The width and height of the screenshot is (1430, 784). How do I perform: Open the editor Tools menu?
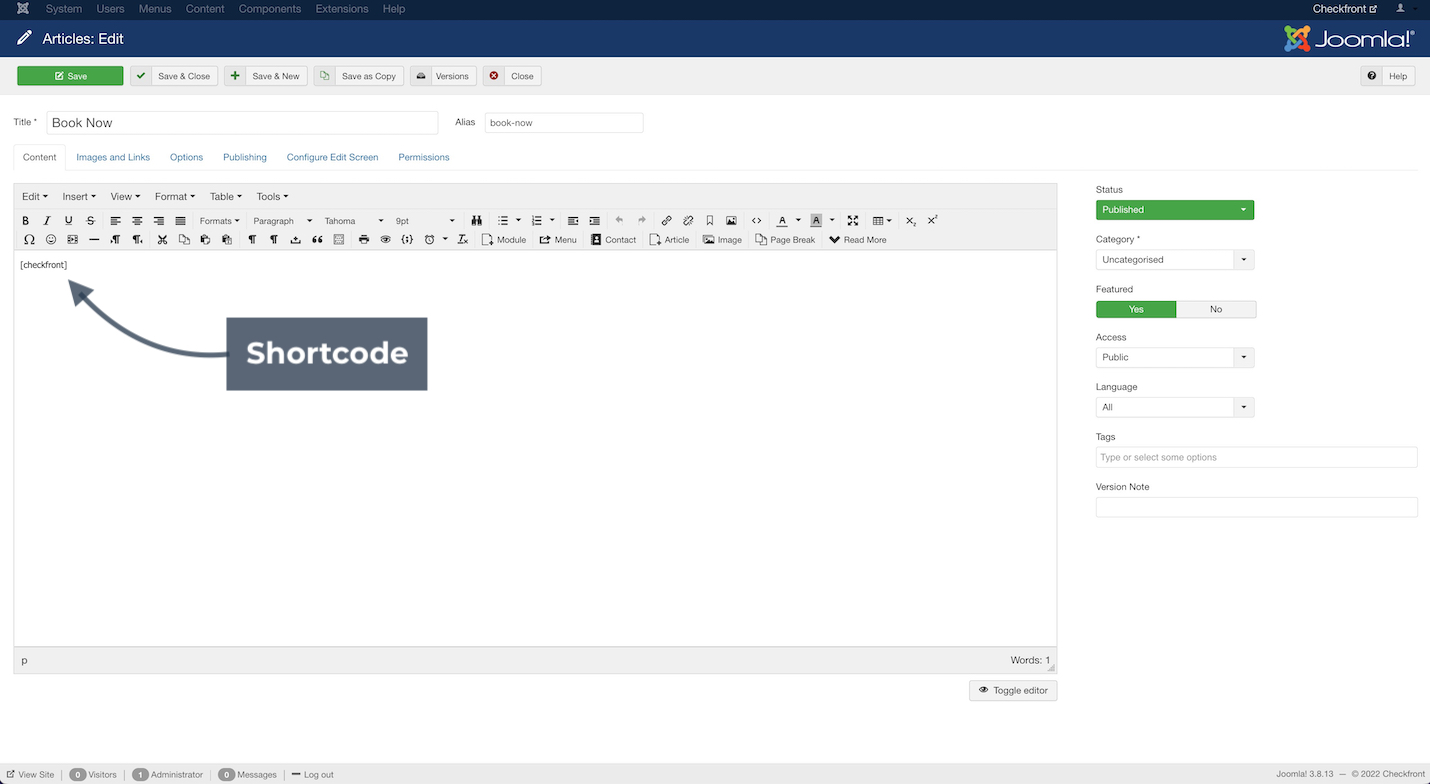272,197
